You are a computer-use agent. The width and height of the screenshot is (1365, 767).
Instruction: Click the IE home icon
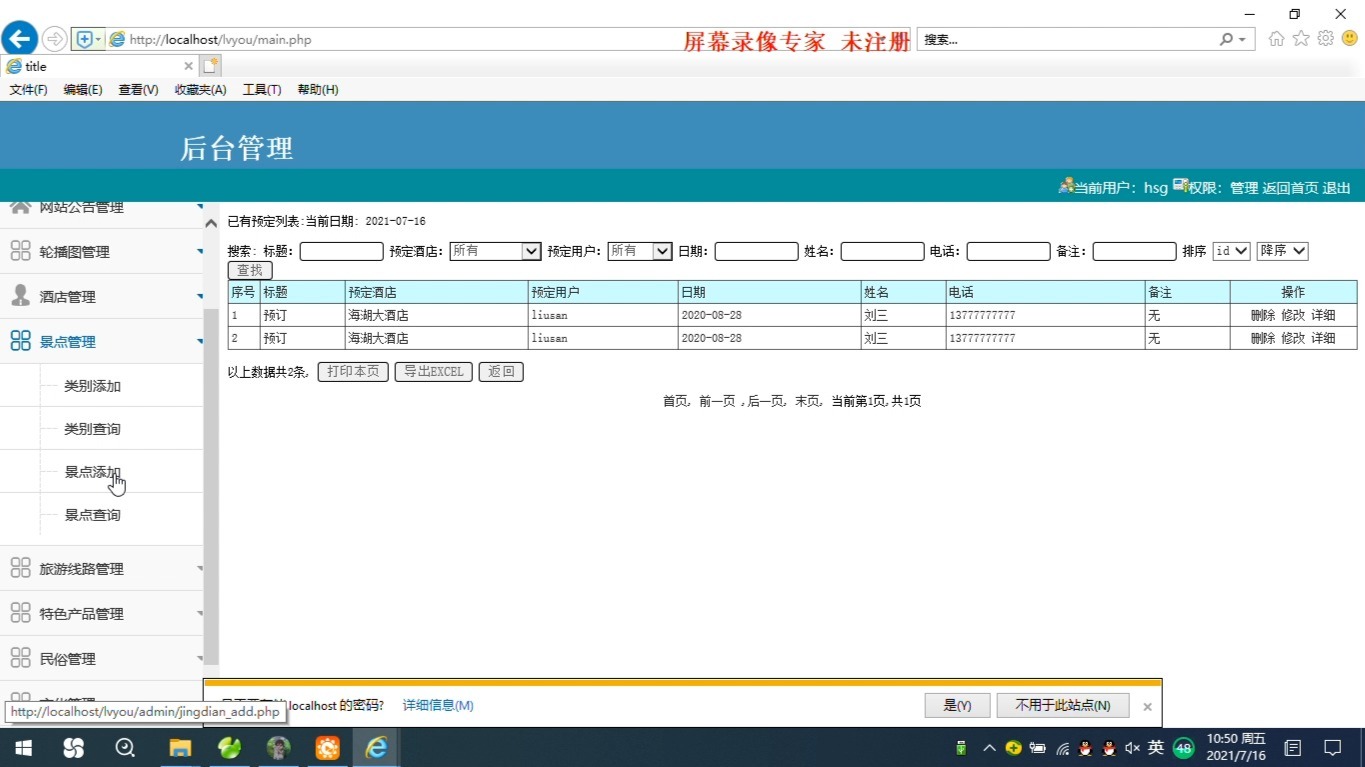click(1276, 39)
